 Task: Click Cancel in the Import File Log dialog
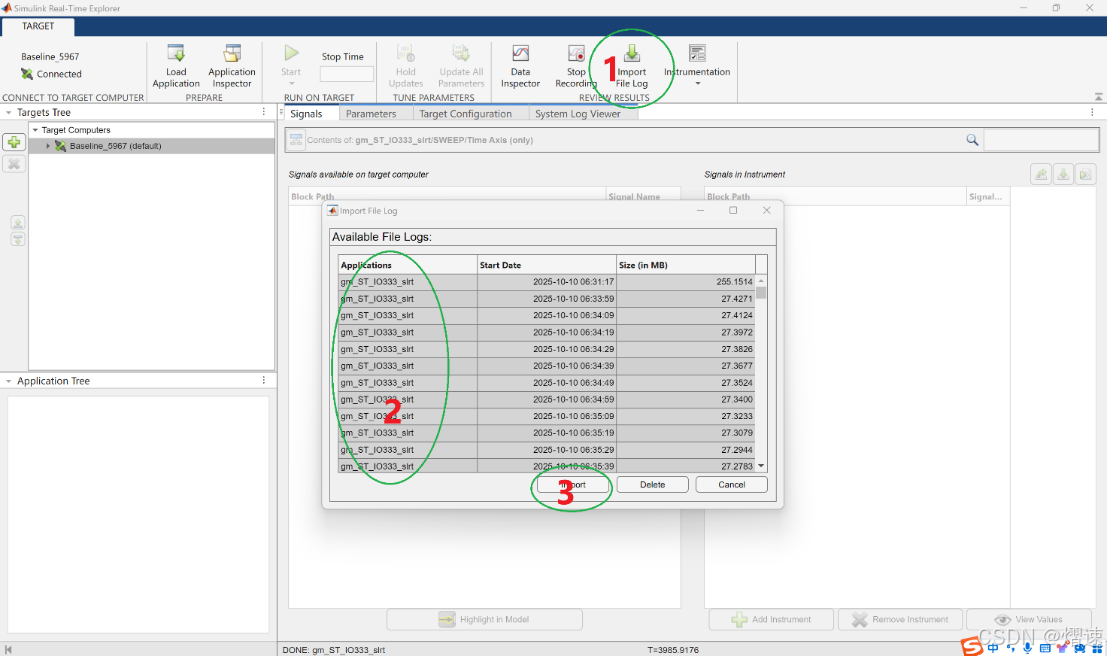coord(731,485)
